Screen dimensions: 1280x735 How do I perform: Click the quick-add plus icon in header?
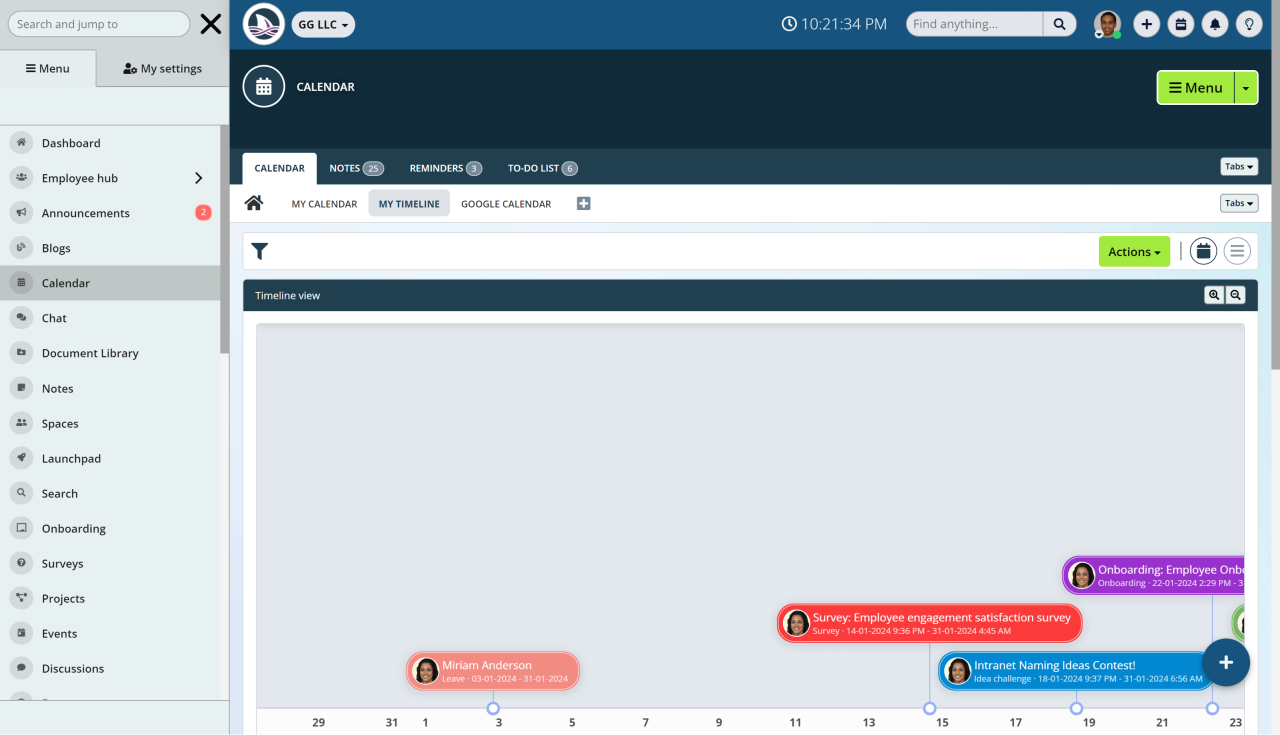[1146, 23]
